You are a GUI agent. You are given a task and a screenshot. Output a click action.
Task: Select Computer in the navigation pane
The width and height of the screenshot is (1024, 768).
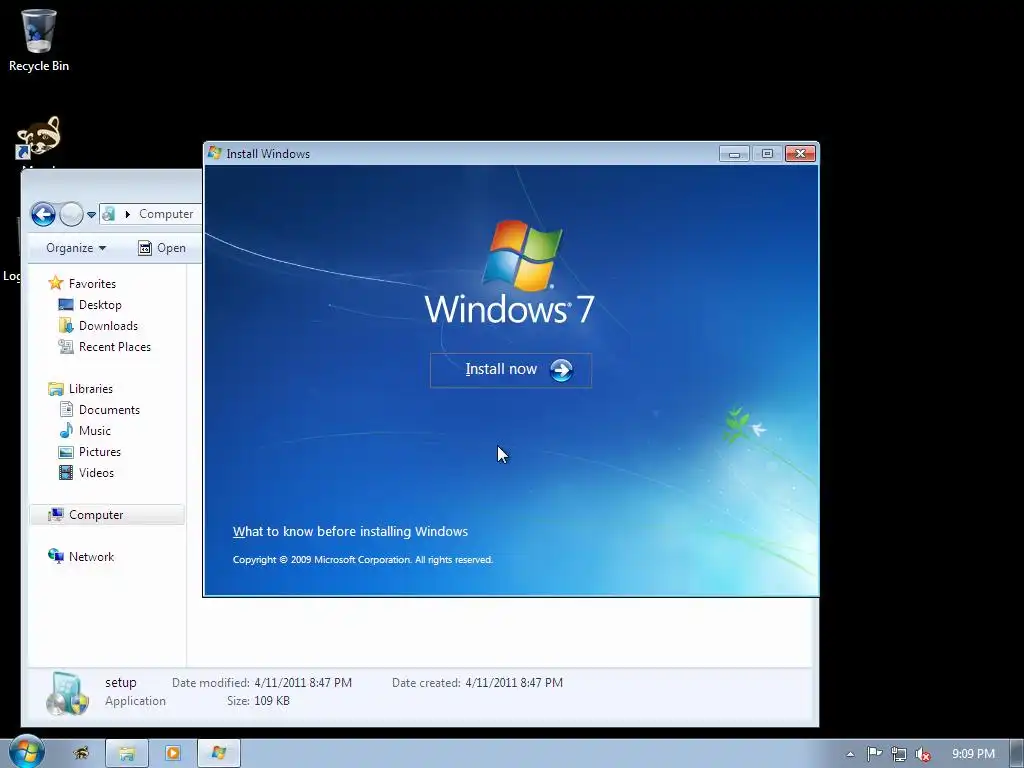click(107, 515)
